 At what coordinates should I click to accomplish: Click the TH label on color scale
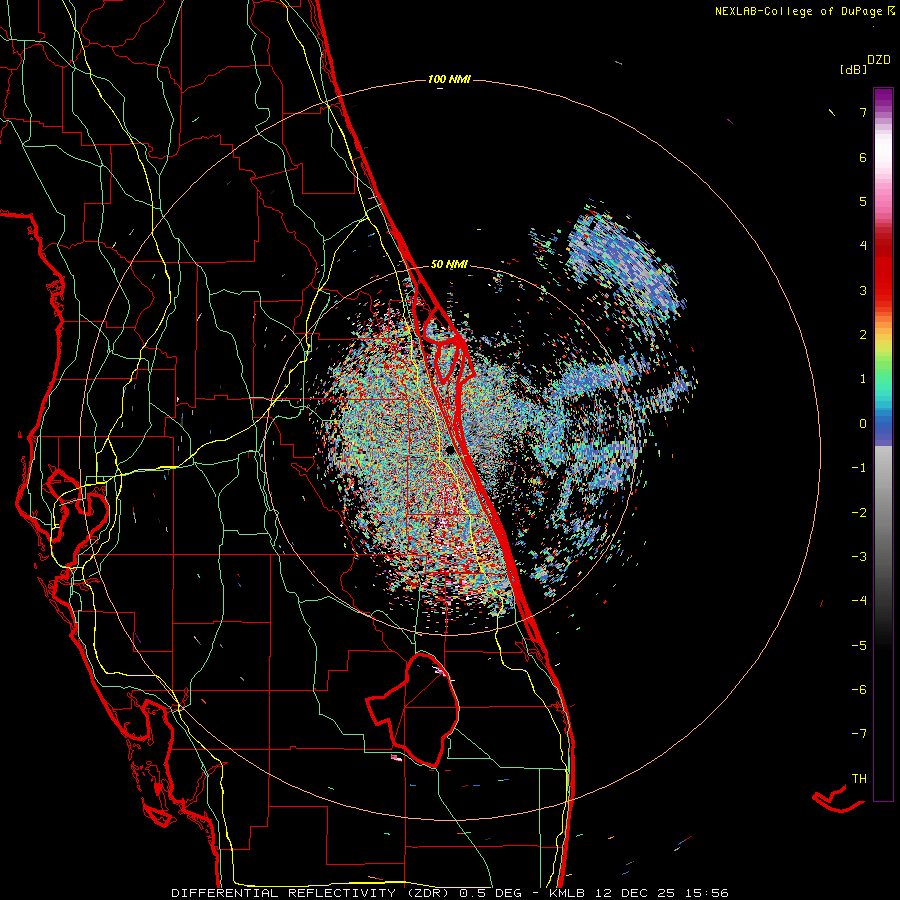[x=859, y=779]
